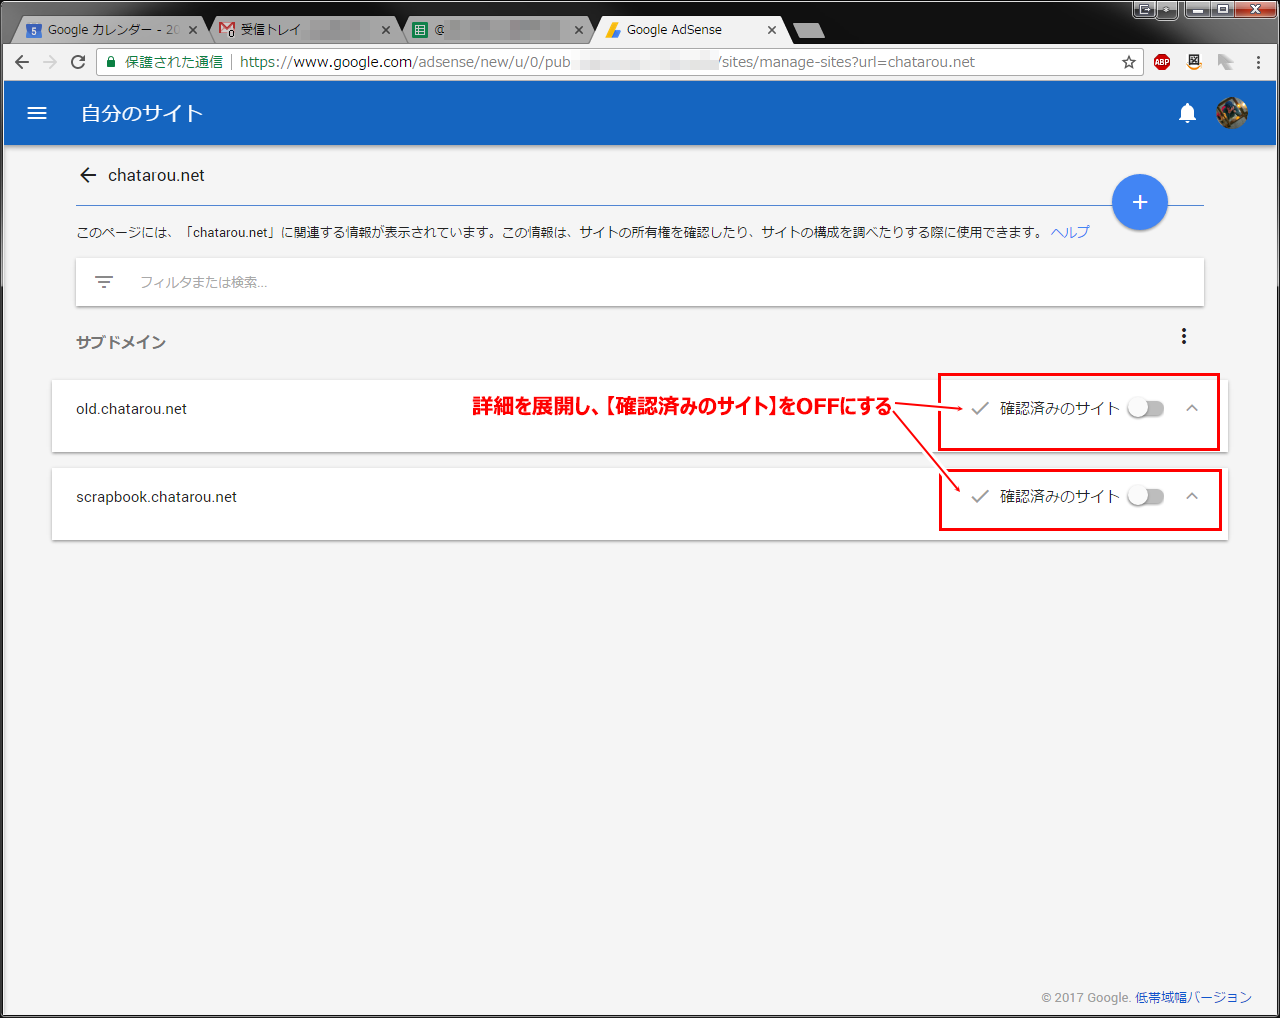Open the hamburger navigation menu
Screen dimensions: 1280x1018
click(x=37, y=113)
